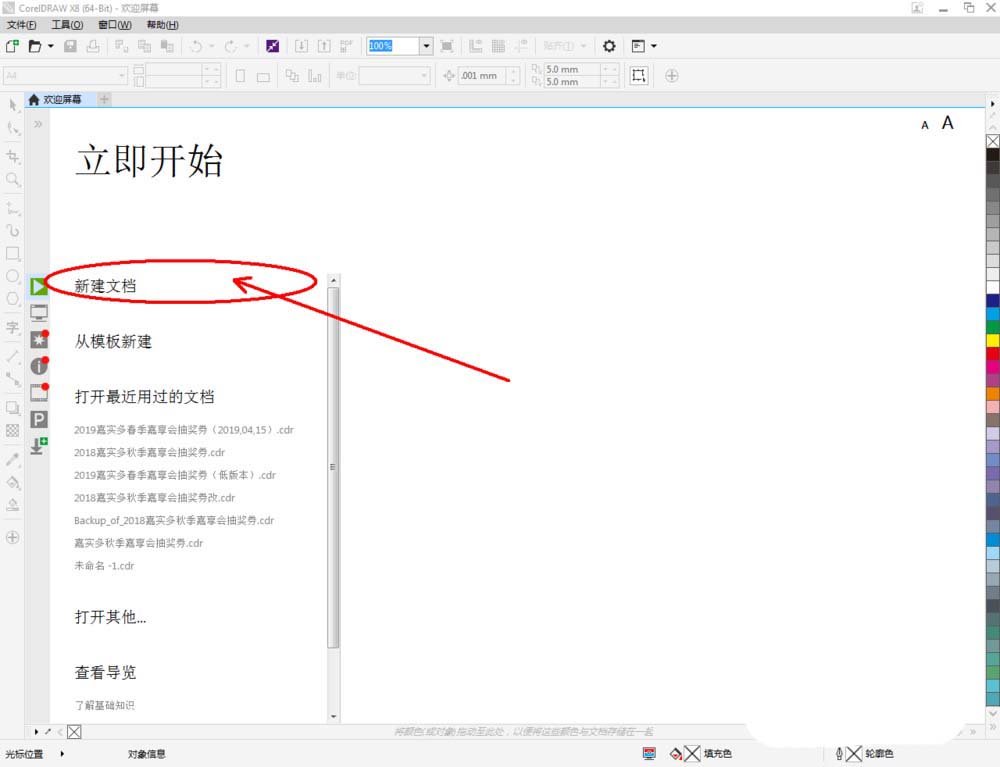Viewport: 1000px width, 767px height.
Task: Click the New document toolbar icon
Action: pos(12,46)
